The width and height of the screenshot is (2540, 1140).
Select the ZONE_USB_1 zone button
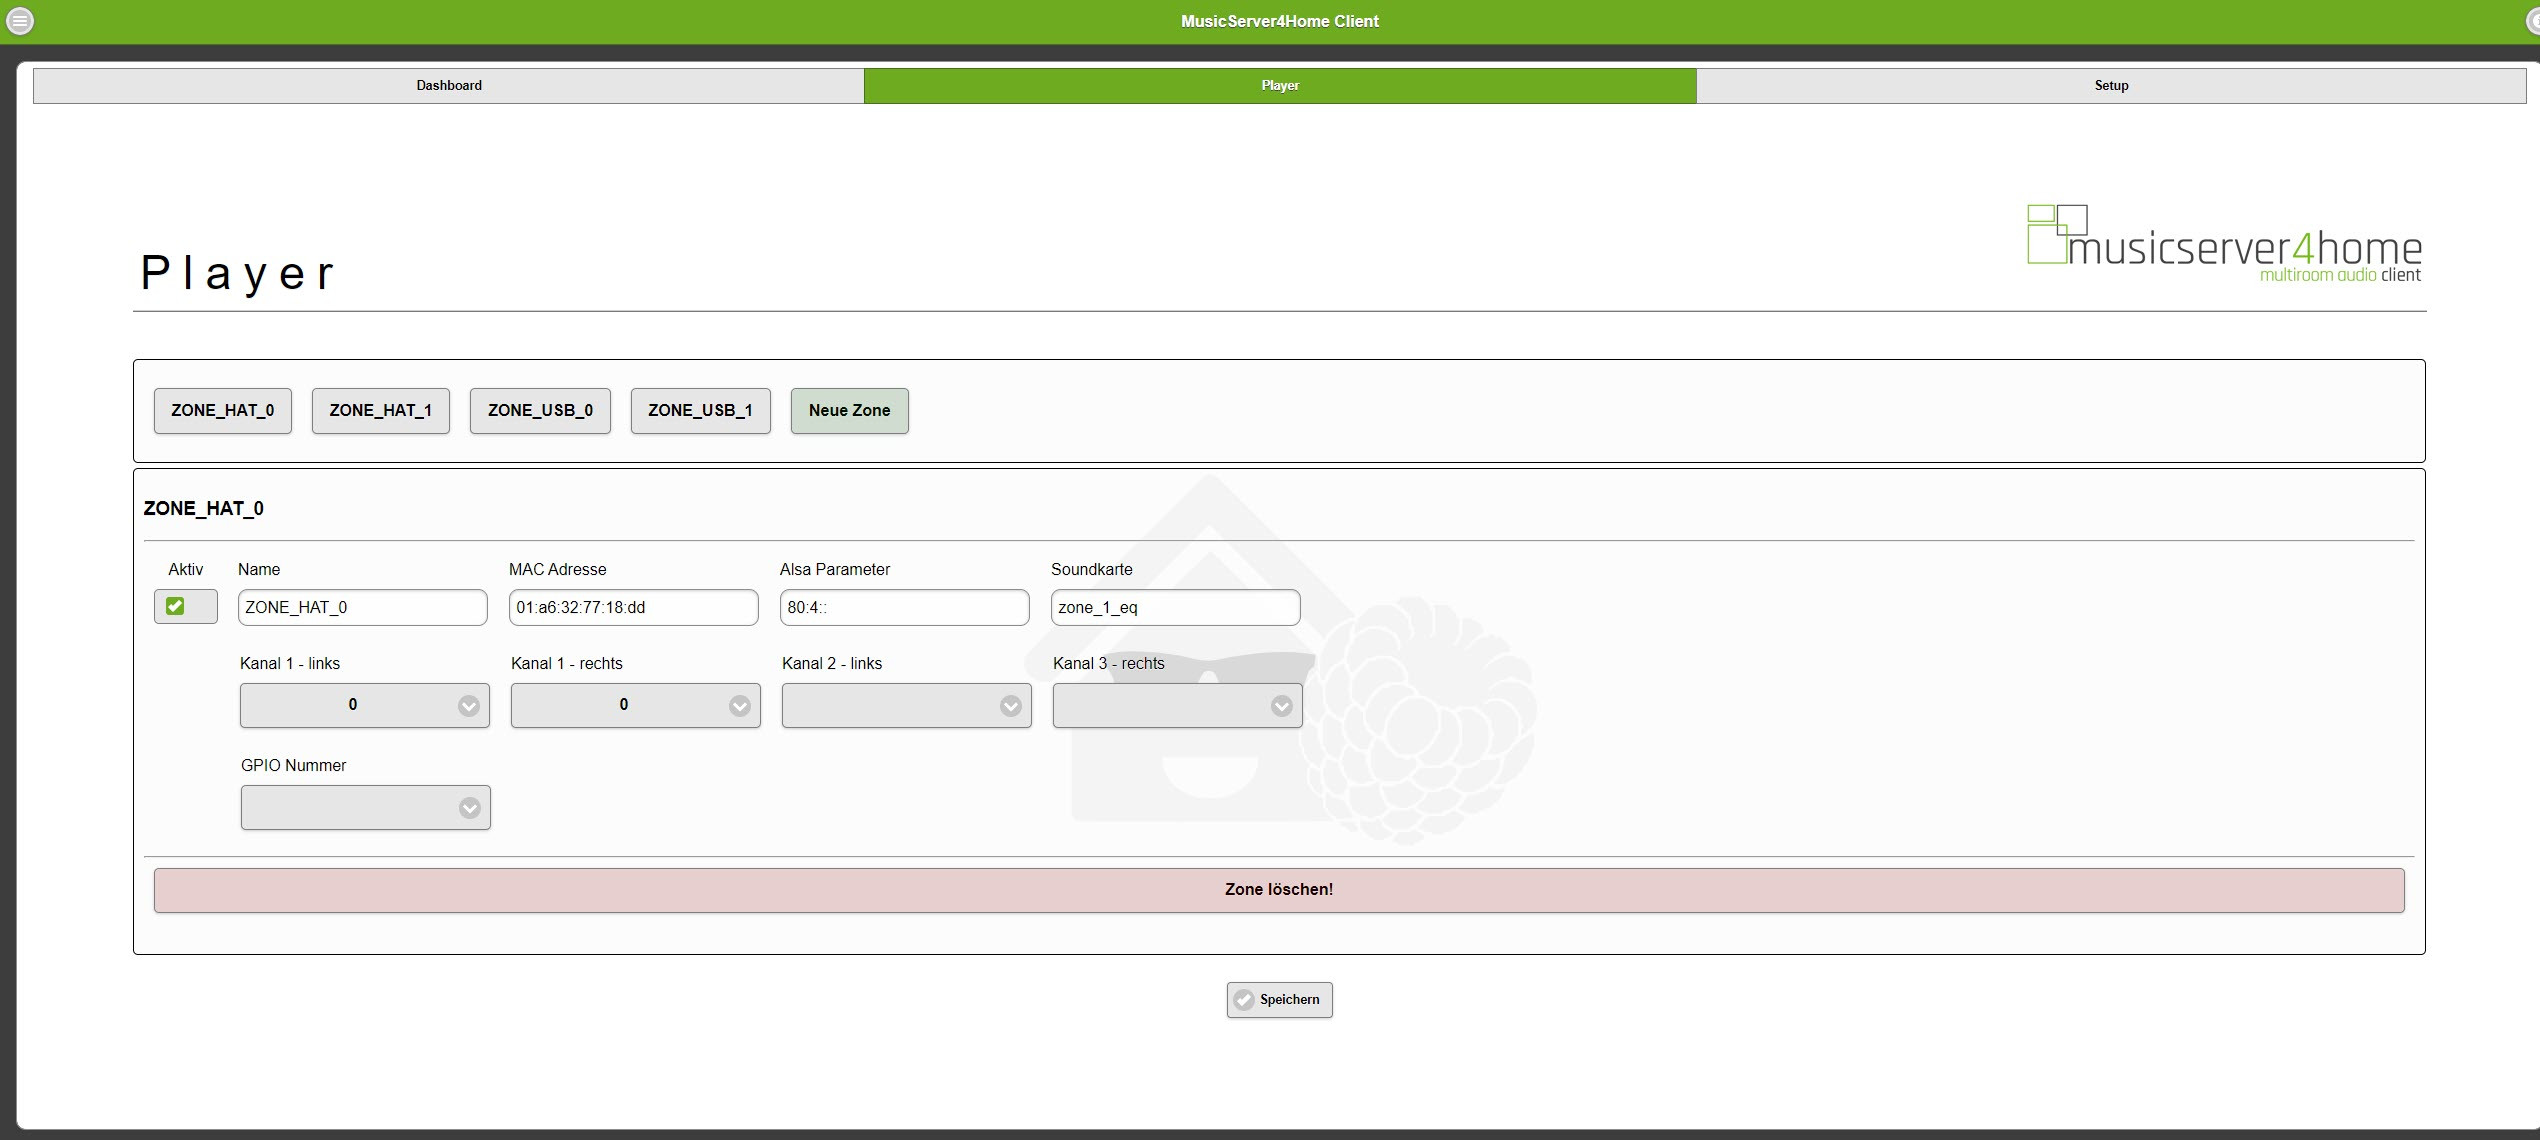pyautogui.click(x=700, y=411)
